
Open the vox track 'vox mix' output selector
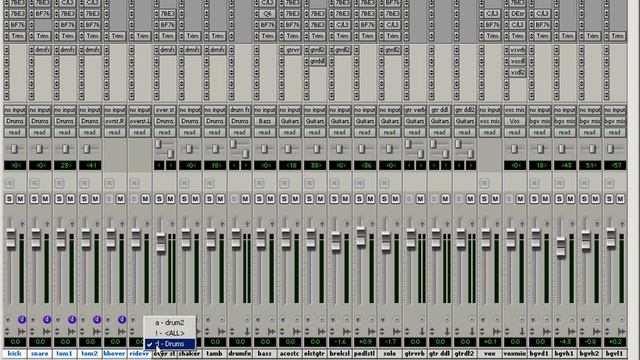pyautogui.click(x=489, y=121)
